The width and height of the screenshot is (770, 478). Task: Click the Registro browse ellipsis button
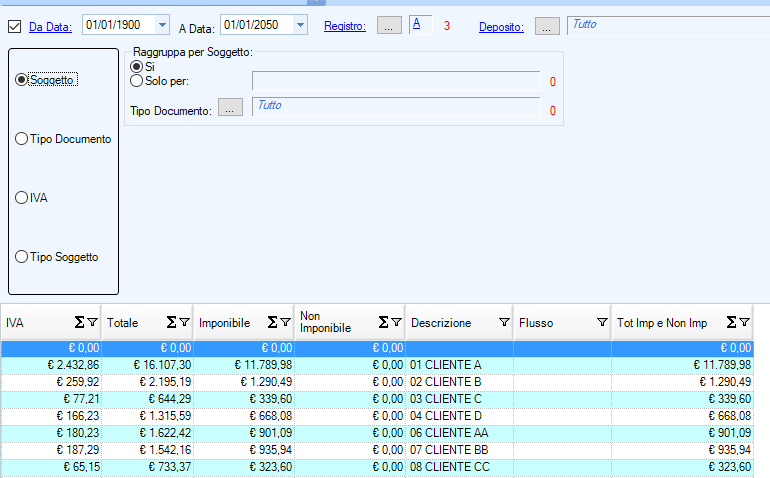pos(389,27)
